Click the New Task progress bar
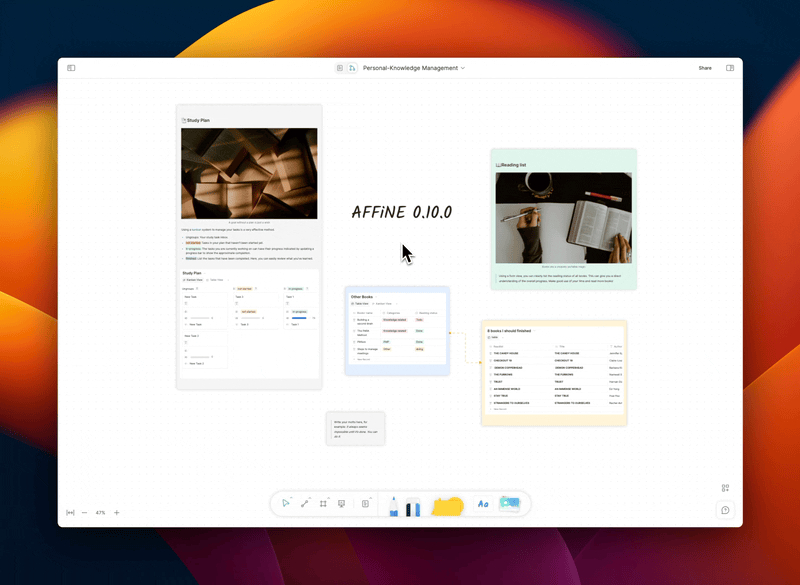 click(x=199, y=318)
